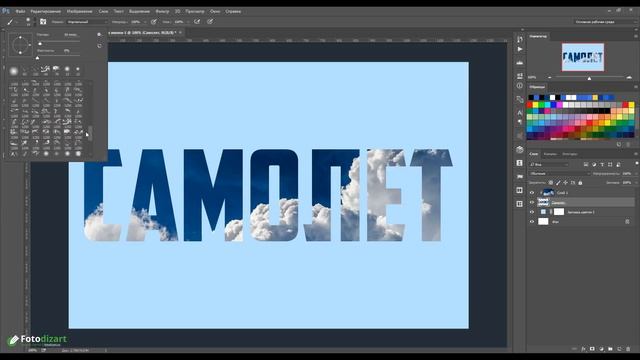This screenshot has height=360, width=640.
Task: Open brush picker gear settings
Action: click(99, 35)
